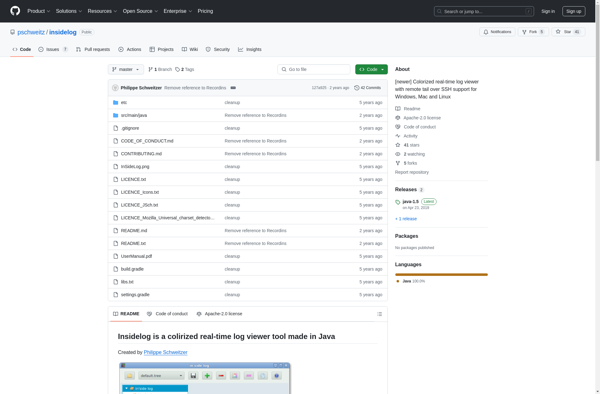Open LICENCE.txt file

tap(133, 179)
